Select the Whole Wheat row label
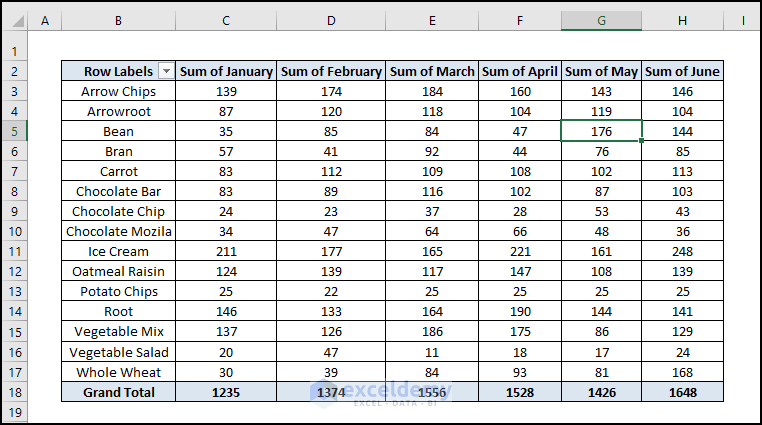The height and width of the screenshot is (425, 762). (118, 372)
